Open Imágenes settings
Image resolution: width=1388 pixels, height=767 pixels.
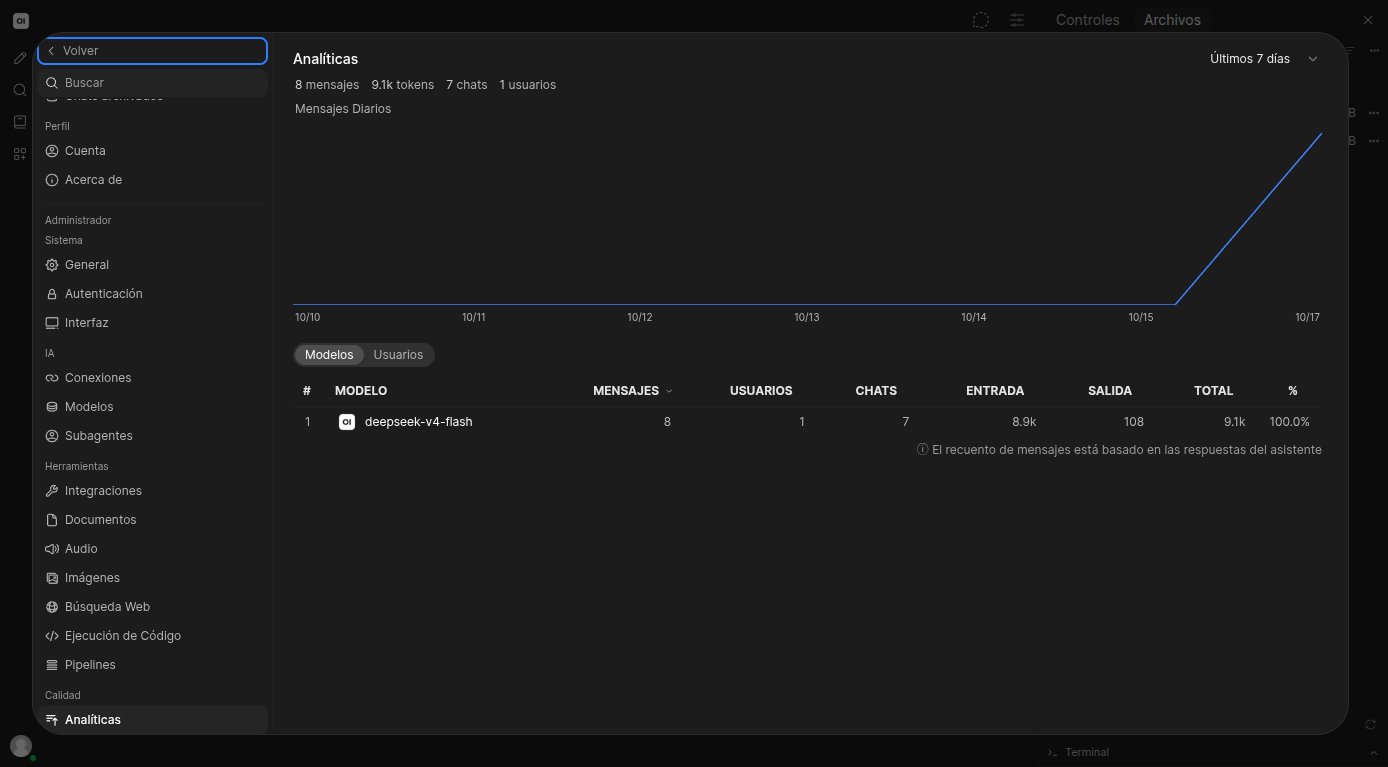point(152,578)
